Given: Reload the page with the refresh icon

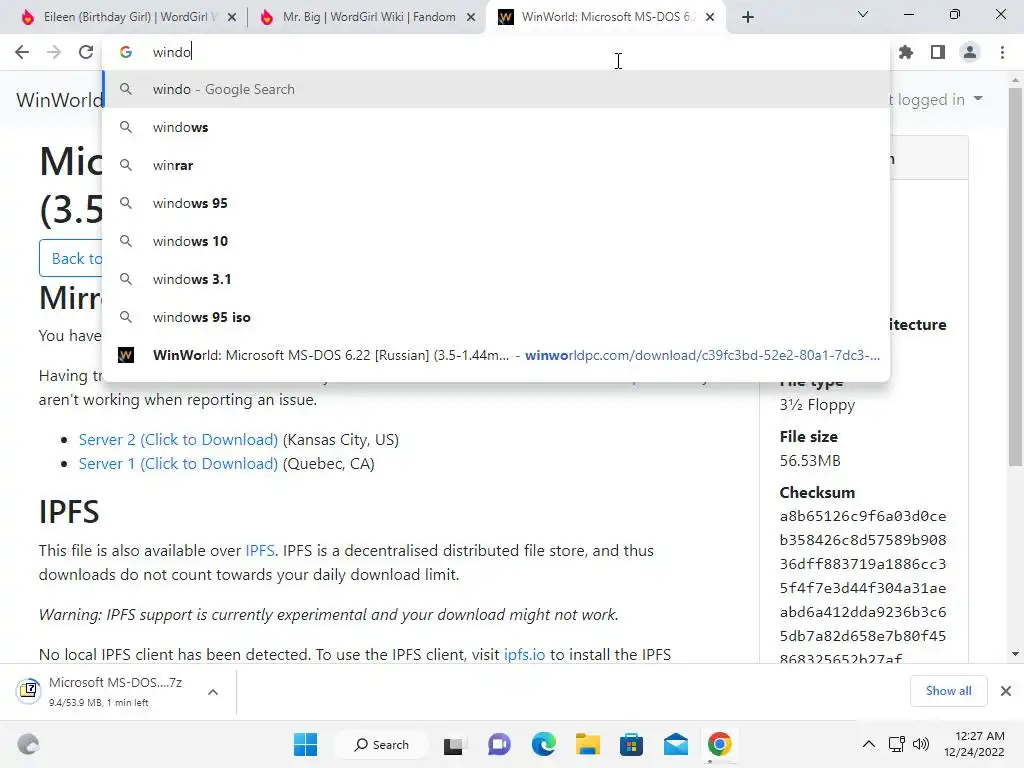Looking at the screenshot, I should [86, 52].
